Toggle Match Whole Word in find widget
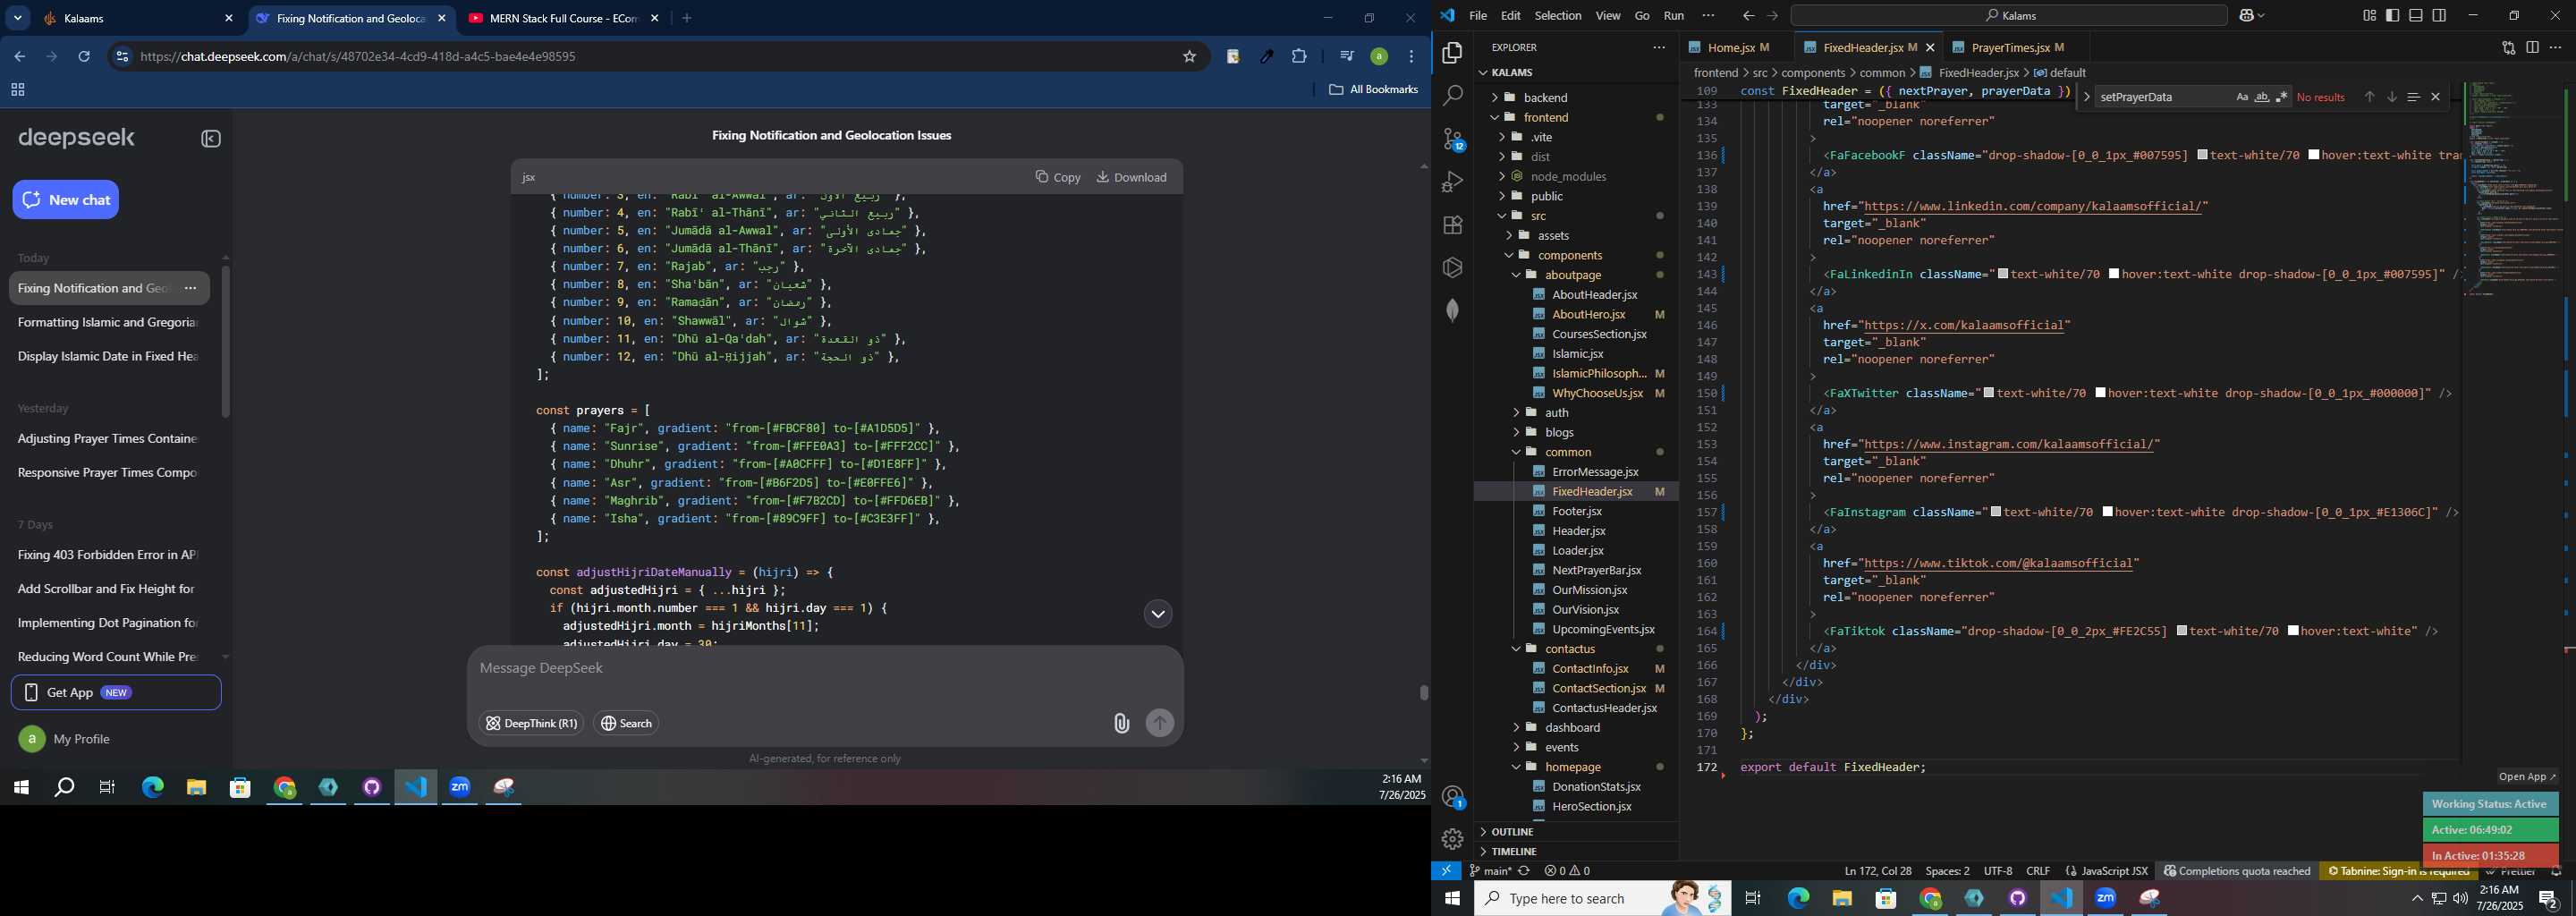Screen dimensions: 2576x916 pos(2262,97)
